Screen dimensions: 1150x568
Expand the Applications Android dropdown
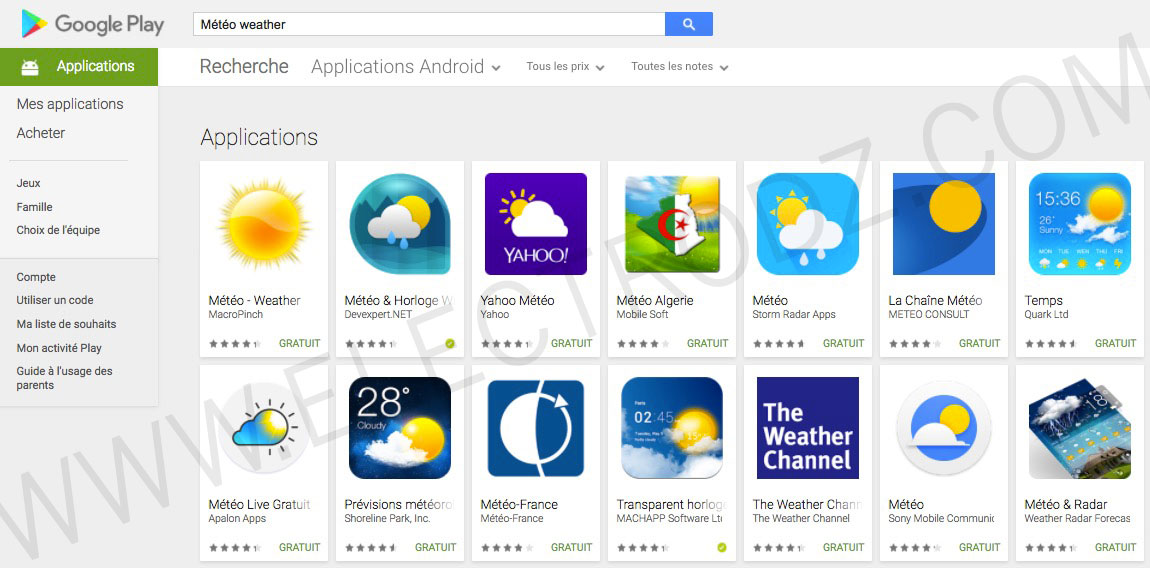pos(406,67)
